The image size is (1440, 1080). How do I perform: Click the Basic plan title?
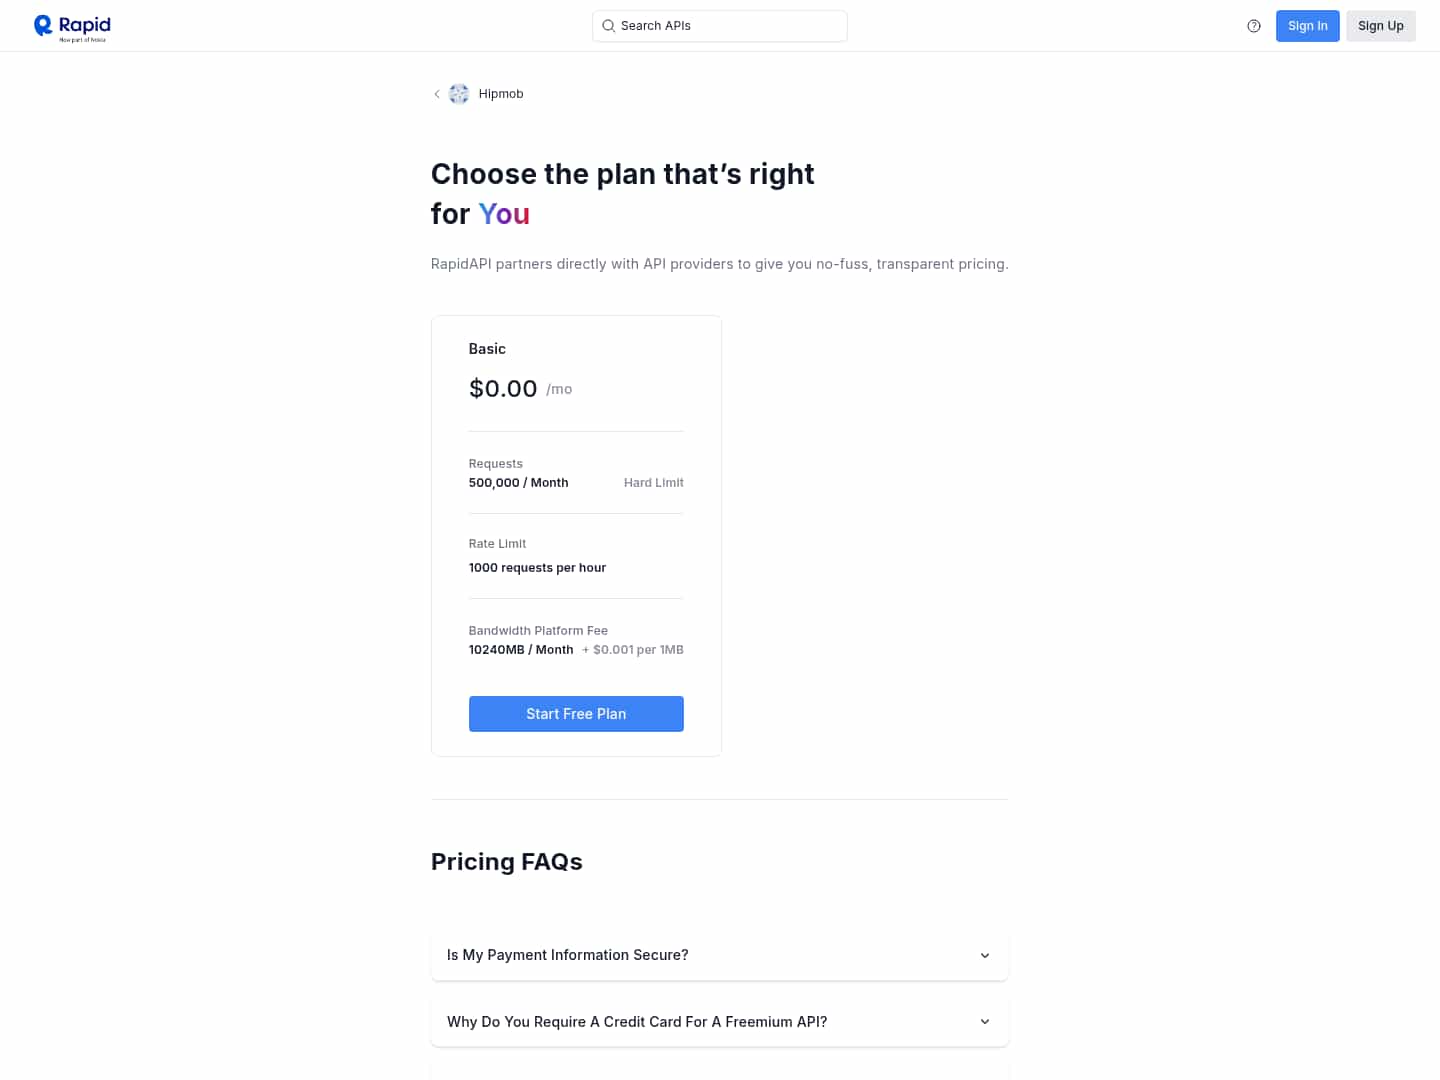(x=487, y=349)
